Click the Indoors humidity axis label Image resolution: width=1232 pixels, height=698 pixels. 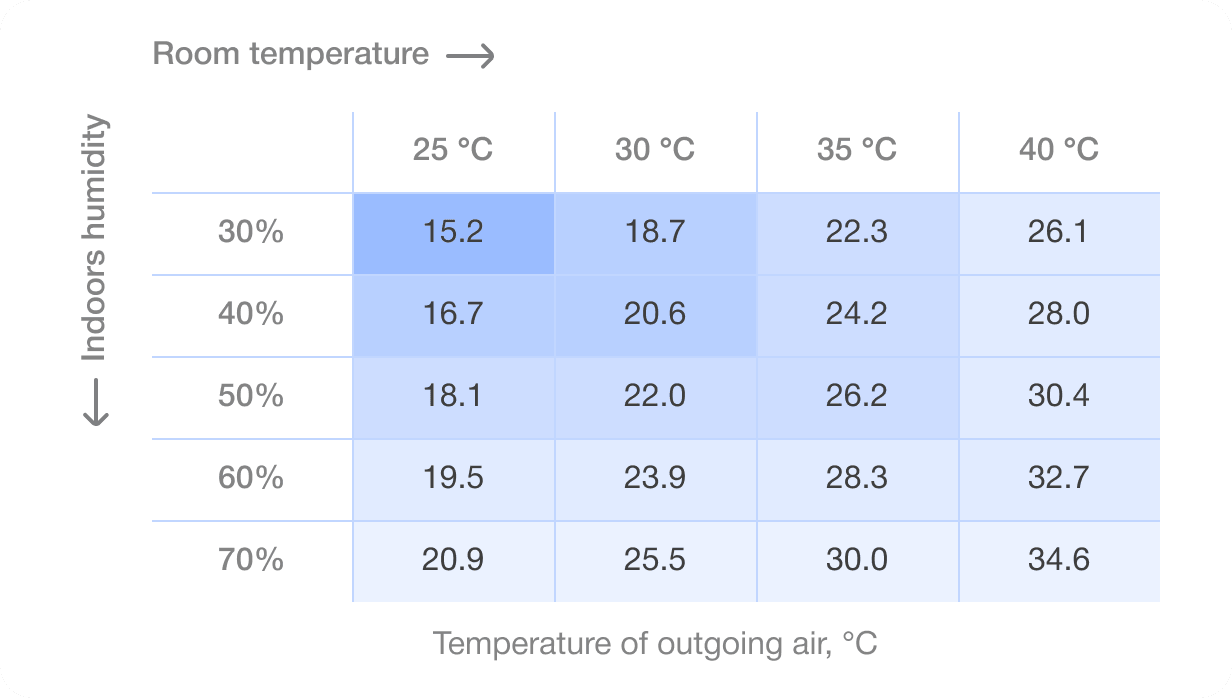click(95, 239)
